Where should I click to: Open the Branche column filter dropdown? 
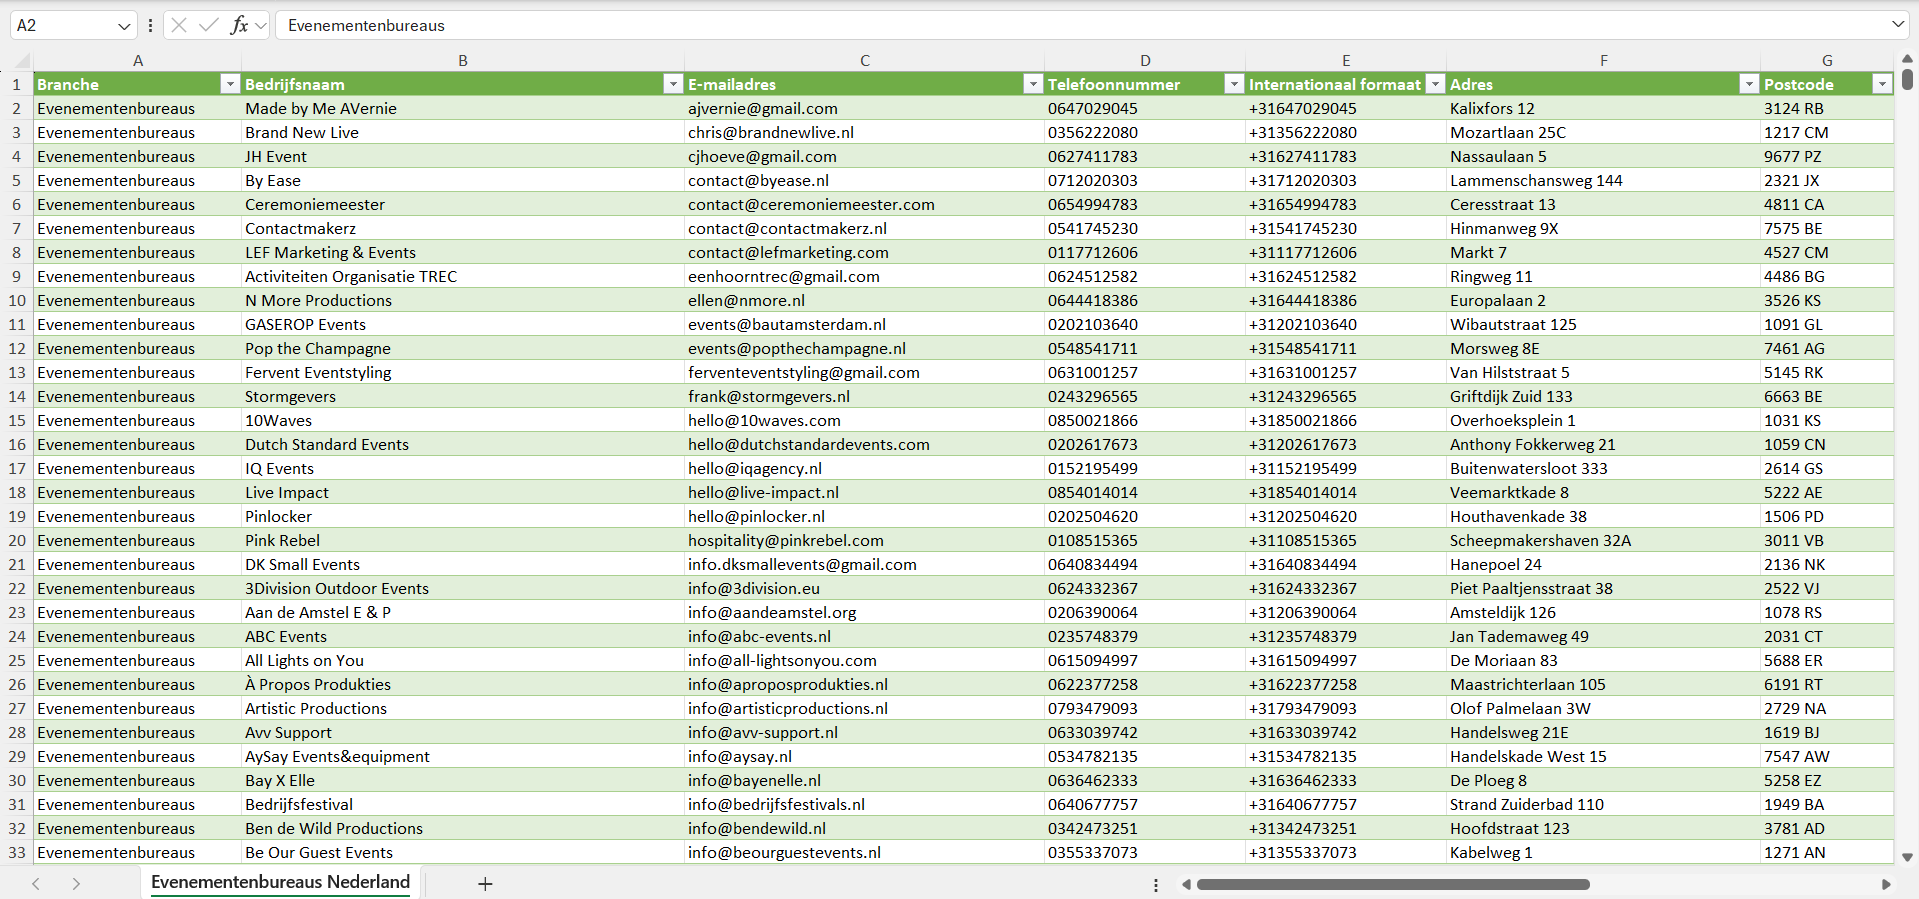(x=230, y=84)
